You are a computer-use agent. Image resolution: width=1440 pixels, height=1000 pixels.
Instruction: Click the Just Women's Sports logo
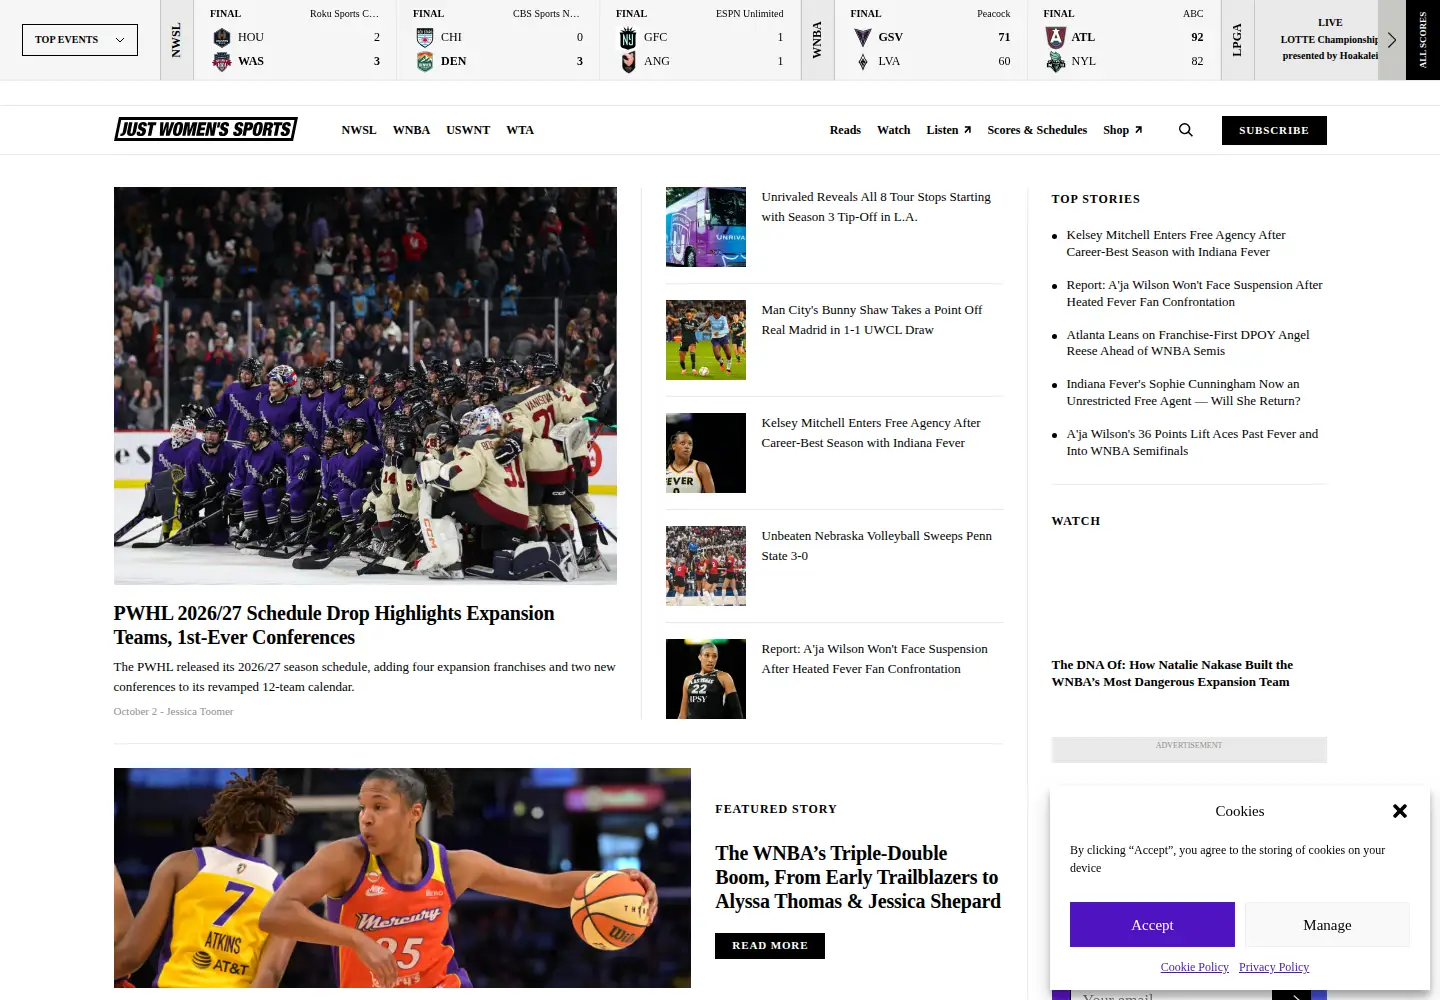tap(206, 129)
